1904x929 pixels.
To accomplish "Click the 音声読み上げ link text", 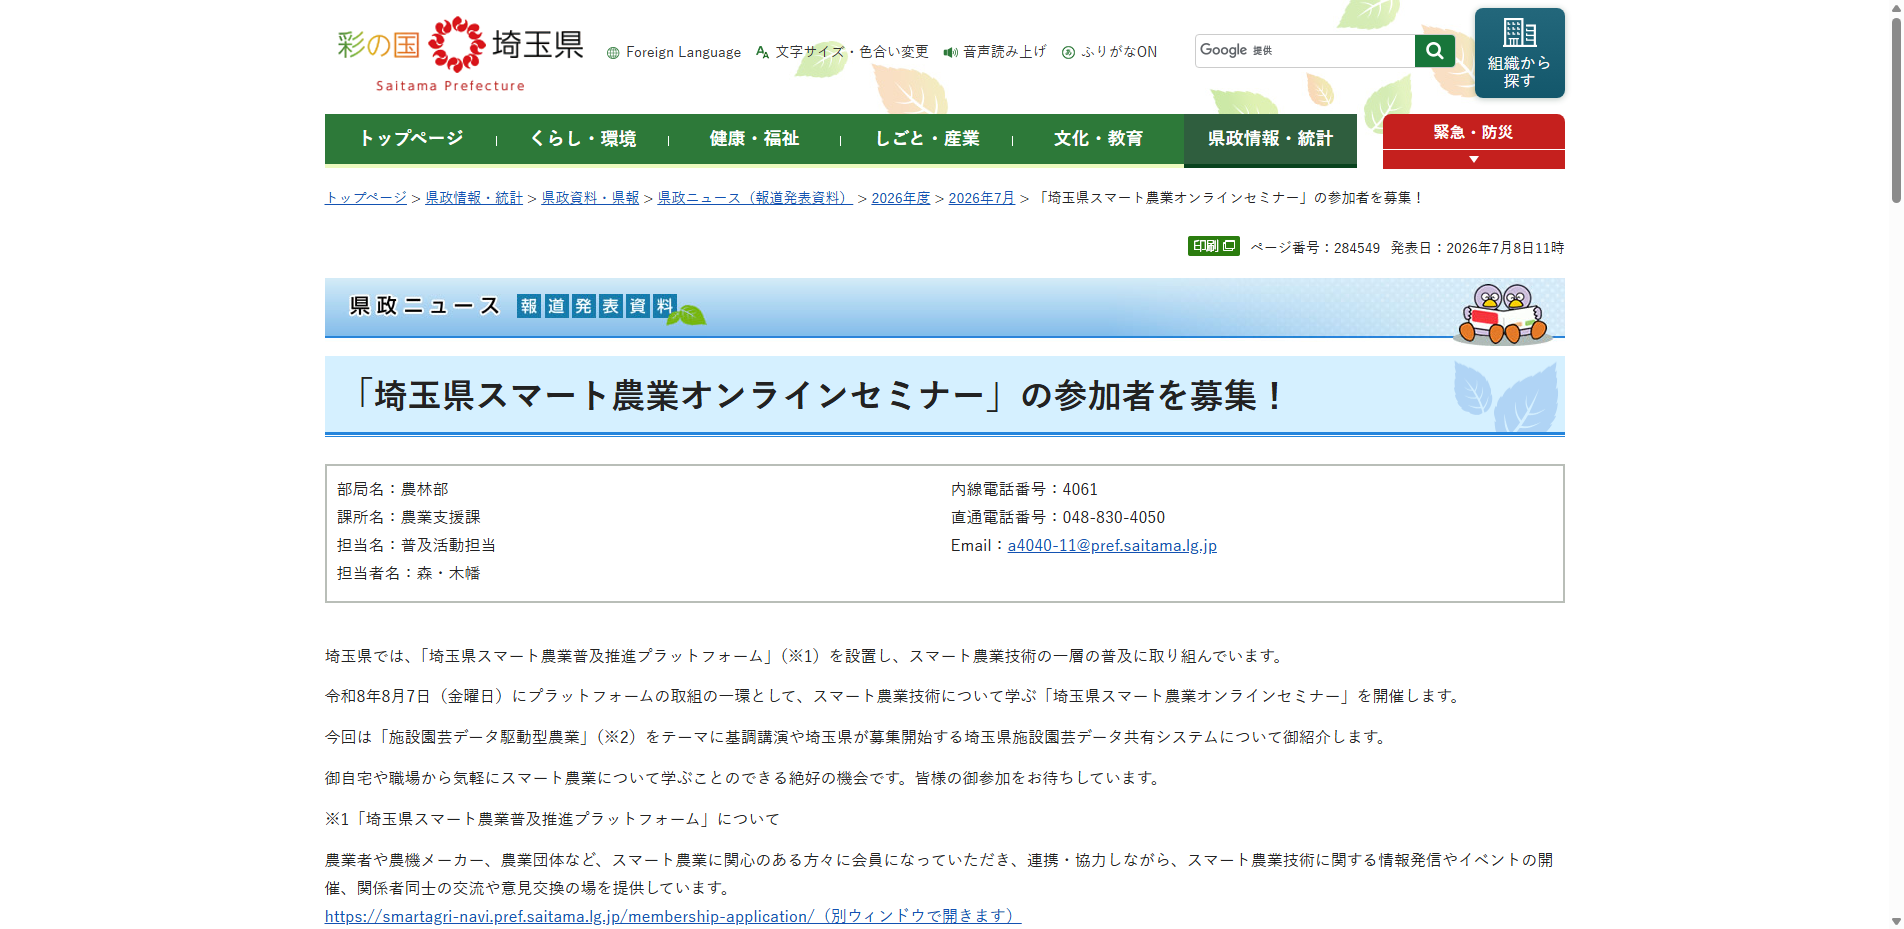I will [x=1004, y=52].
